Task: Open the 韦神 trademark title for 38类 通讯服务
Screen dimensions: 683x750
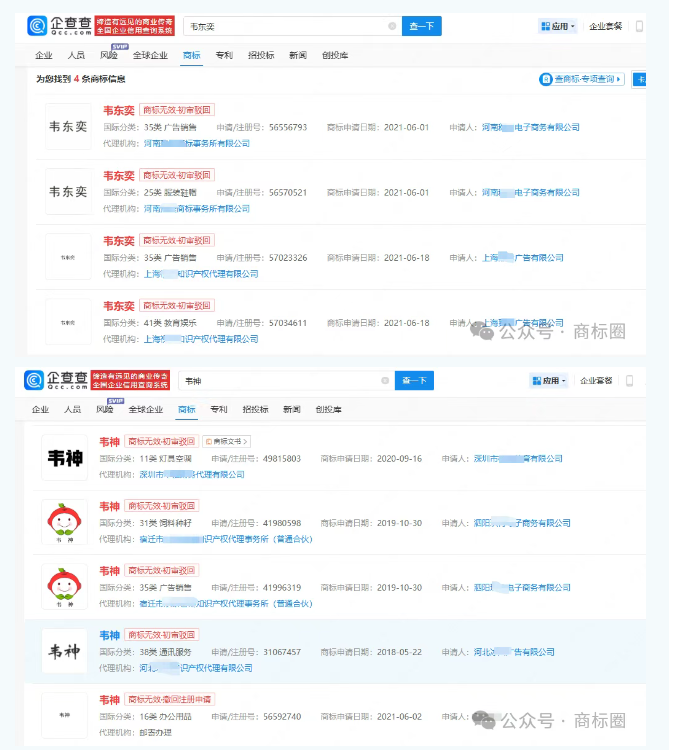Action: click(109, 635)
